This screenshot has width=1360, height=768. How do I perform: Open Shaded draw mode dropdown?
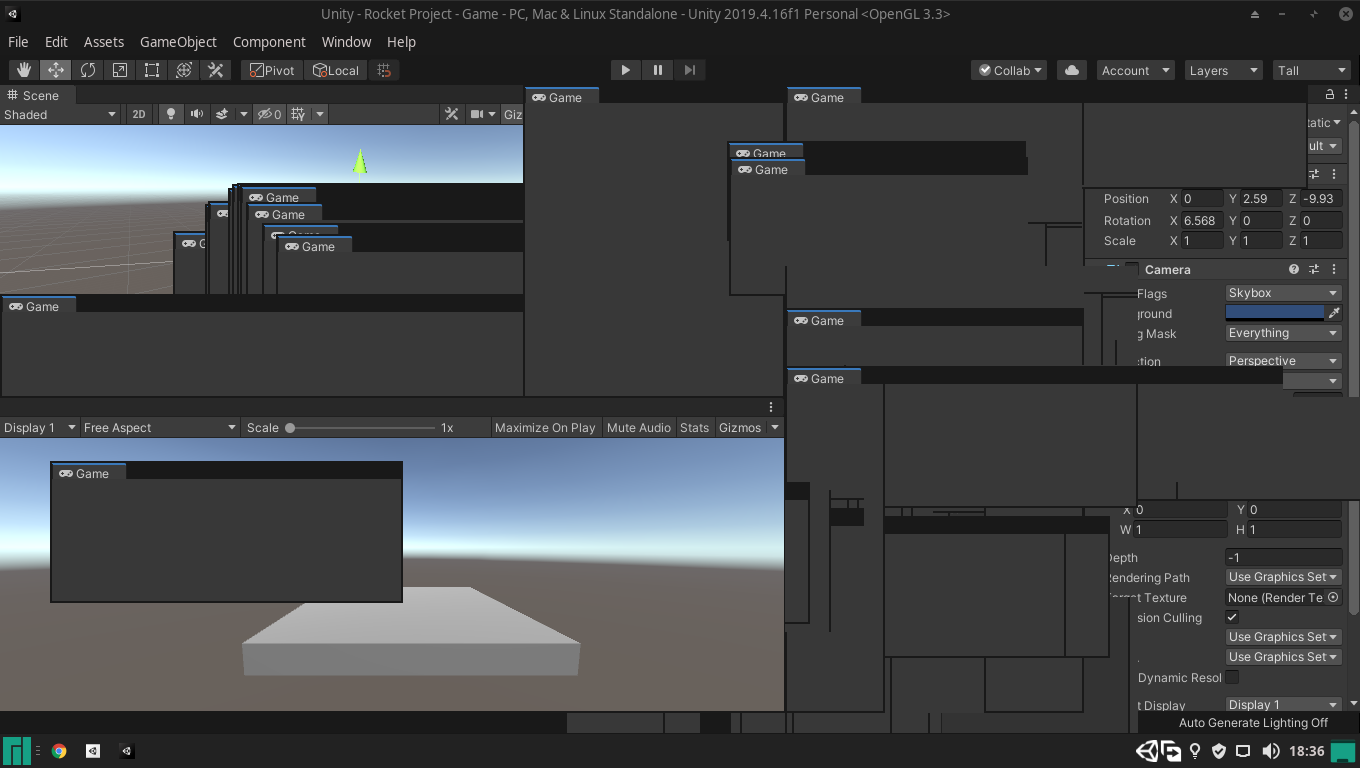click(60, 114)
